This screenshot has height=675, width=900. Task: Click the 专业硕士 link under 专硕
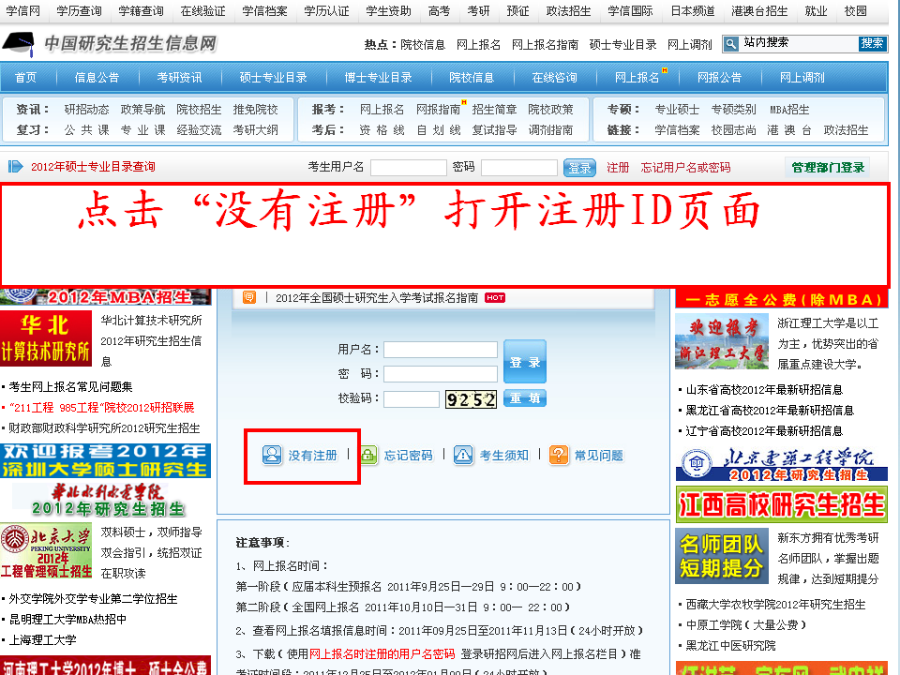tap(677, 109)
